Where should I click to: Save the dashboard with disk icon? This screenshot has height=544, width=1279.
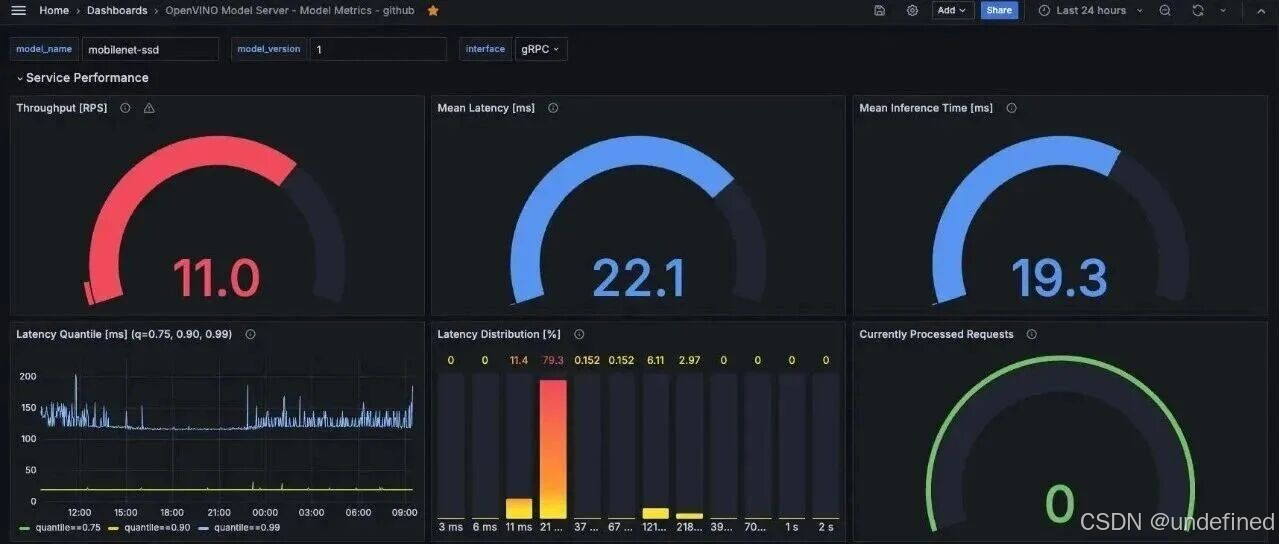[x=879, y=10]
